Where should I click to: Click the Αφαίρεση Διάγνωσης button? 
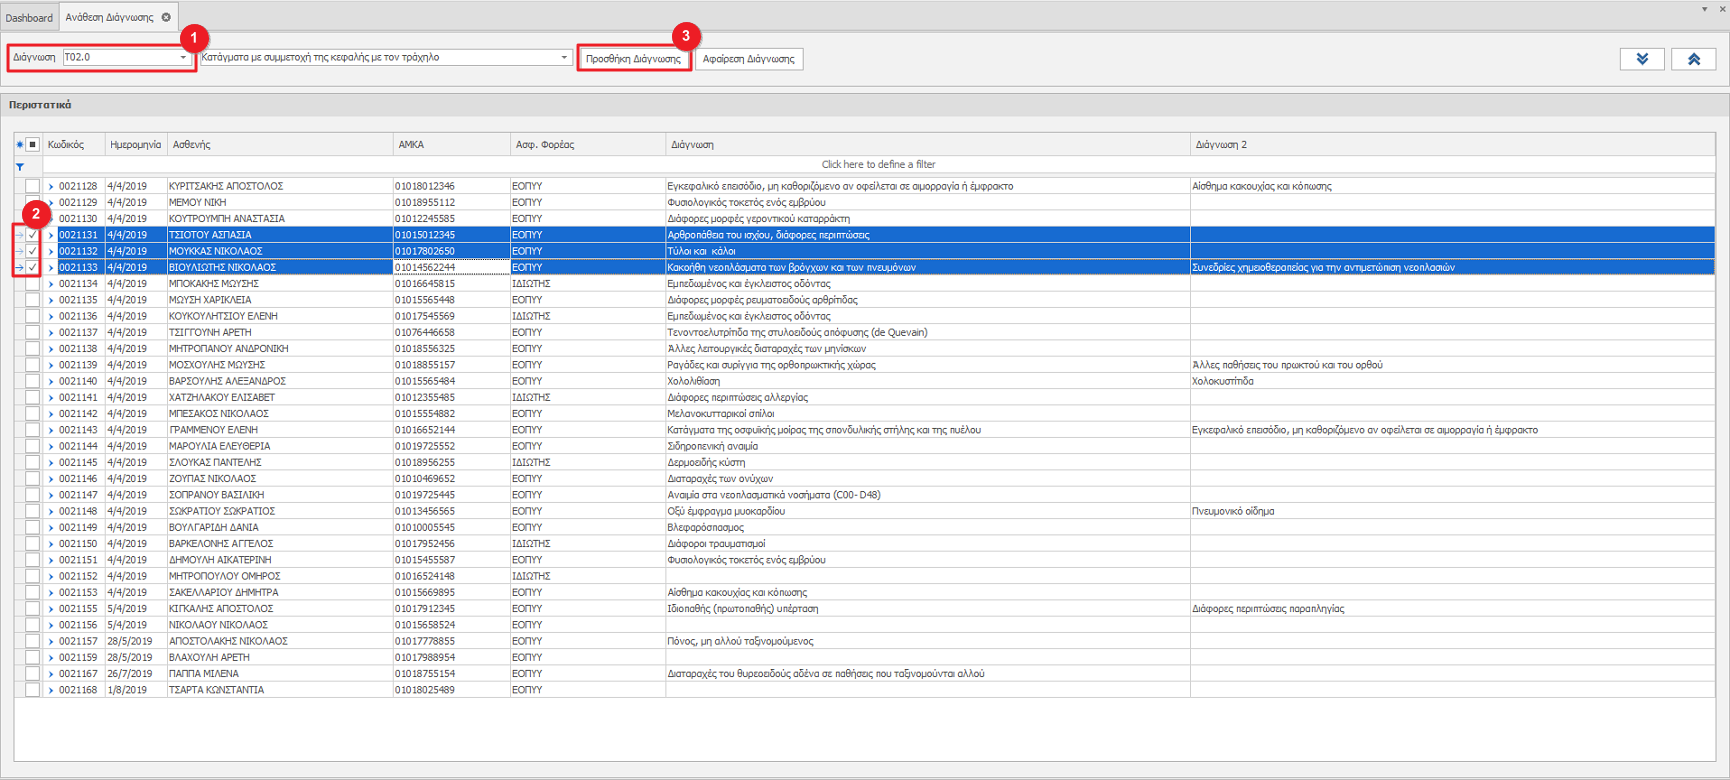(x=748, y=59)
